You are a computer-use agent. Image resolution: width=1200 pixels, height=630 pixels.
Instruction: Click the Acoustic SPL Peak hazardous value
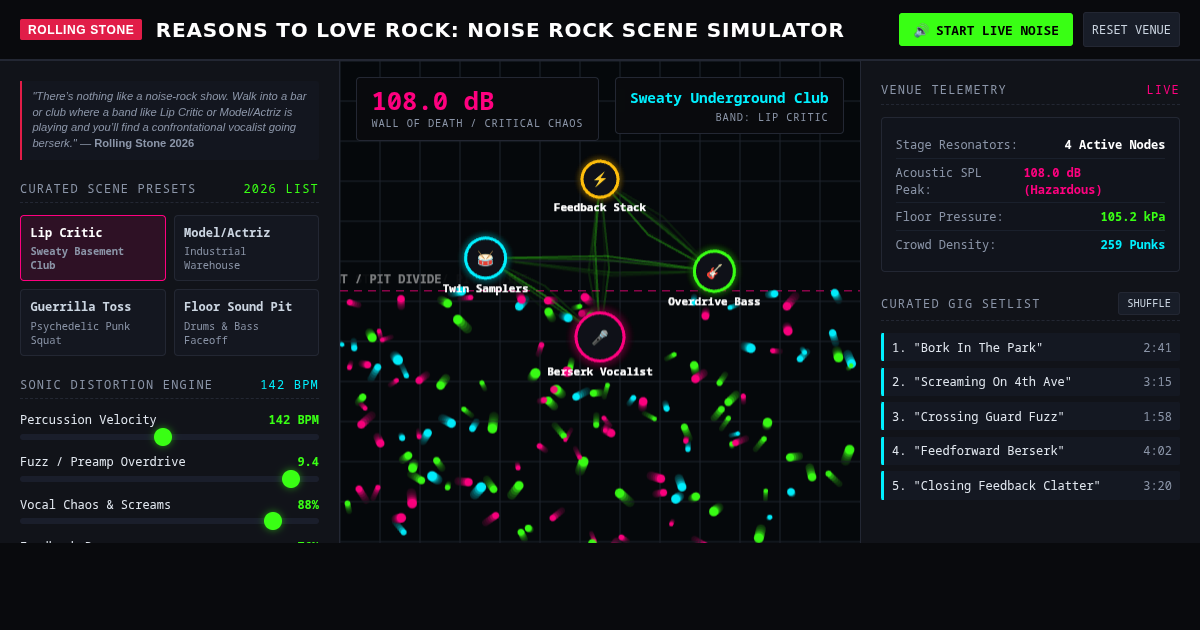1062,181
